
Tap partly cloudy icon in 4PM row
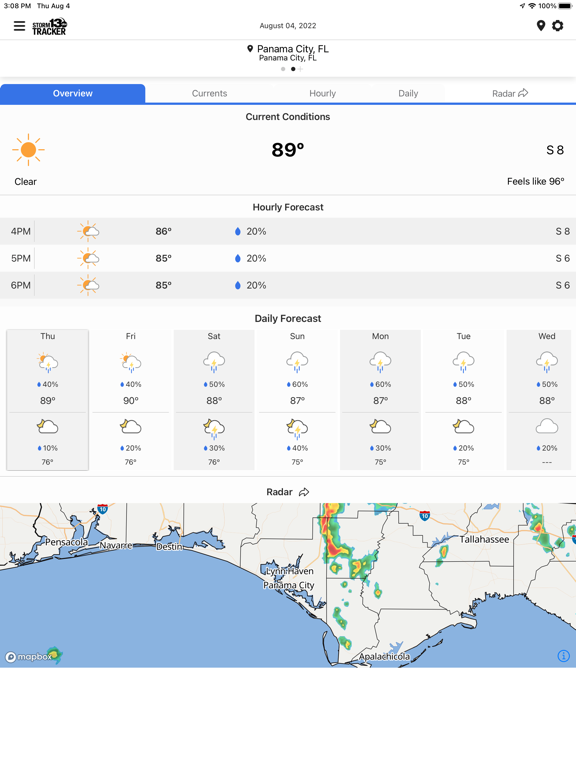[x=88, y=231]
